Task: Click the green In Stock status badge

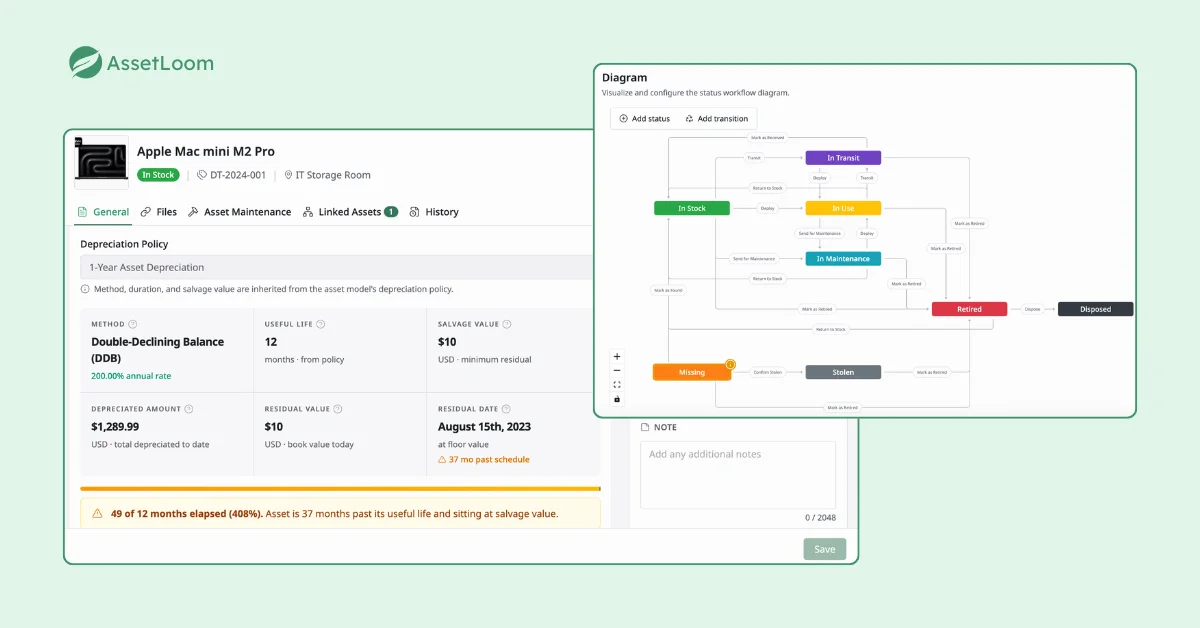Action: pyautogui.click(x=158, y=175)
